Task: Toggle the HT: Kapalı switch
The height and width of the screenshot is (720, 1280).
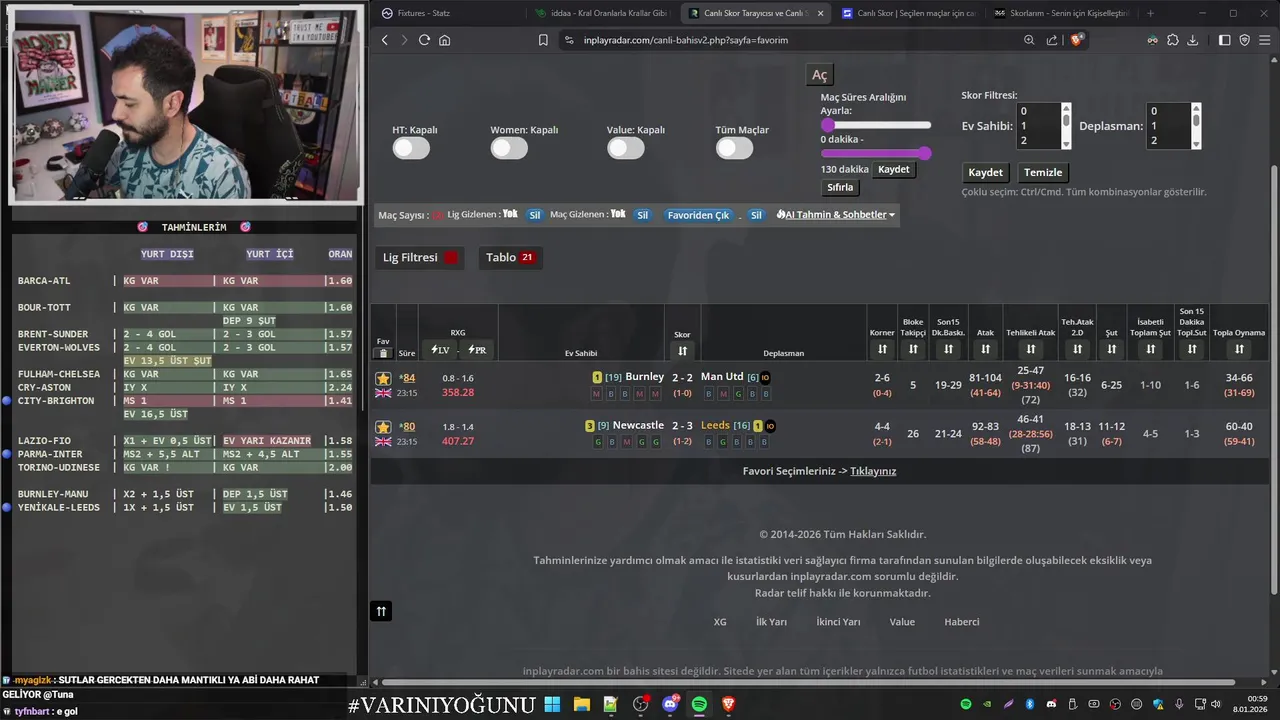Action: coord(411,149)
